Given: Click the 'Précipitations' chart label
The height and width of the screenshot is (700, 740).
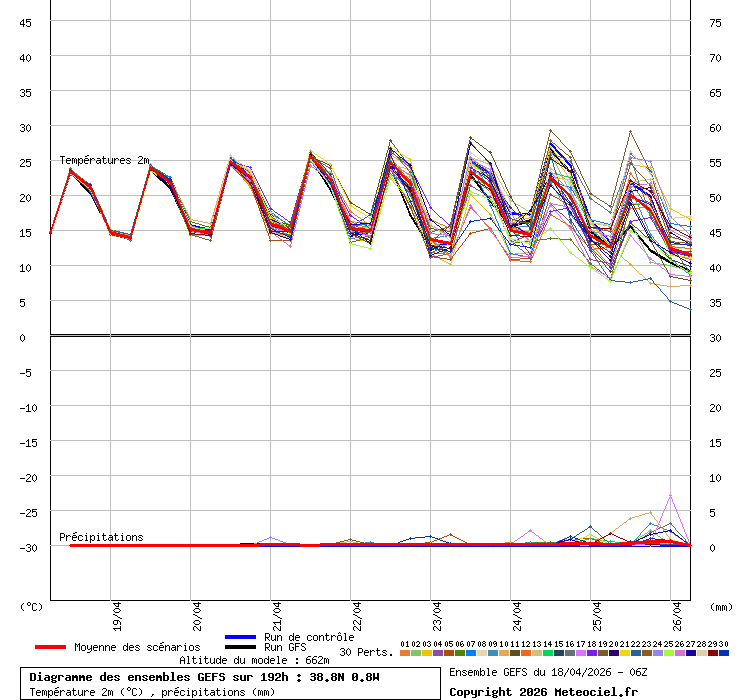Looking at the screenshot, I should click(x=101, y=537).
